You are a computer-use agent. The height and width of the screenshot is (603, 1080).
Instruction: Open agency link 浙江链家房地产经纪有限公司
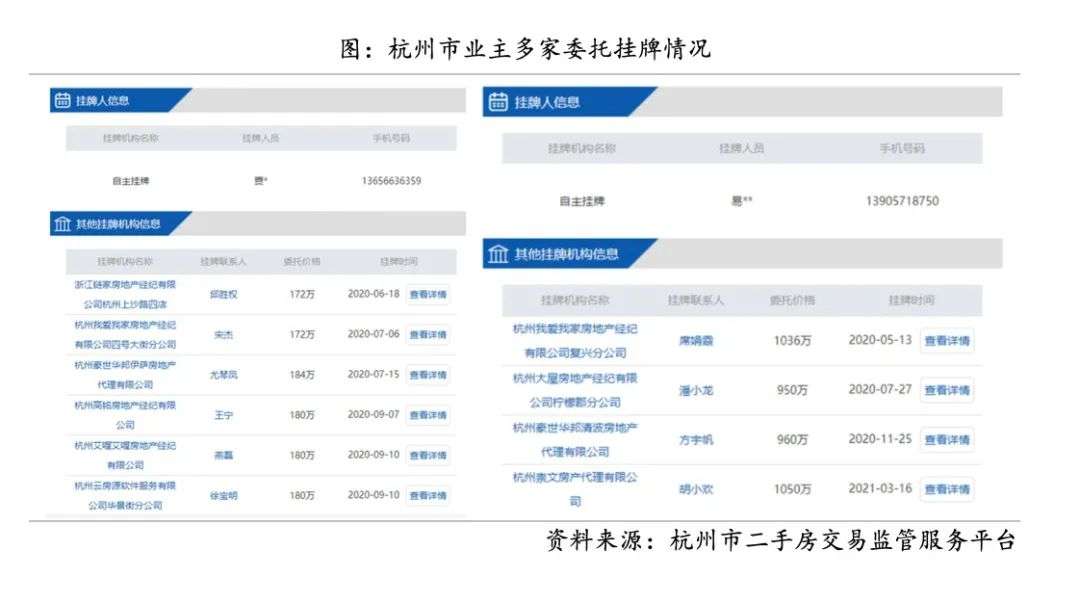tap(125, 294)
